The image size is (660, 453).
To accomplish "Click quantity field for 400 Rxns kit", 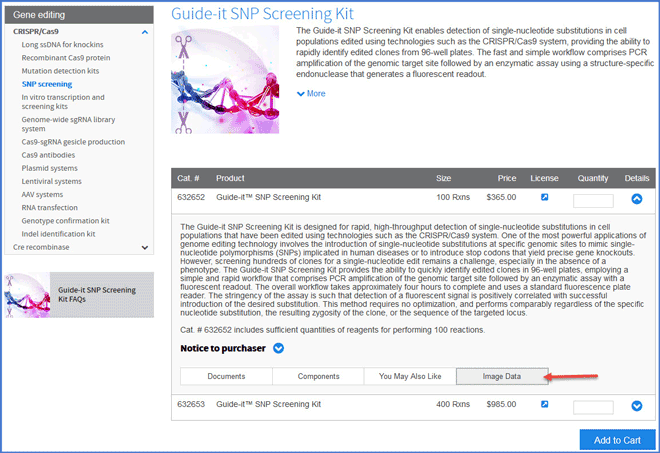I will click(x=593, y=407).
